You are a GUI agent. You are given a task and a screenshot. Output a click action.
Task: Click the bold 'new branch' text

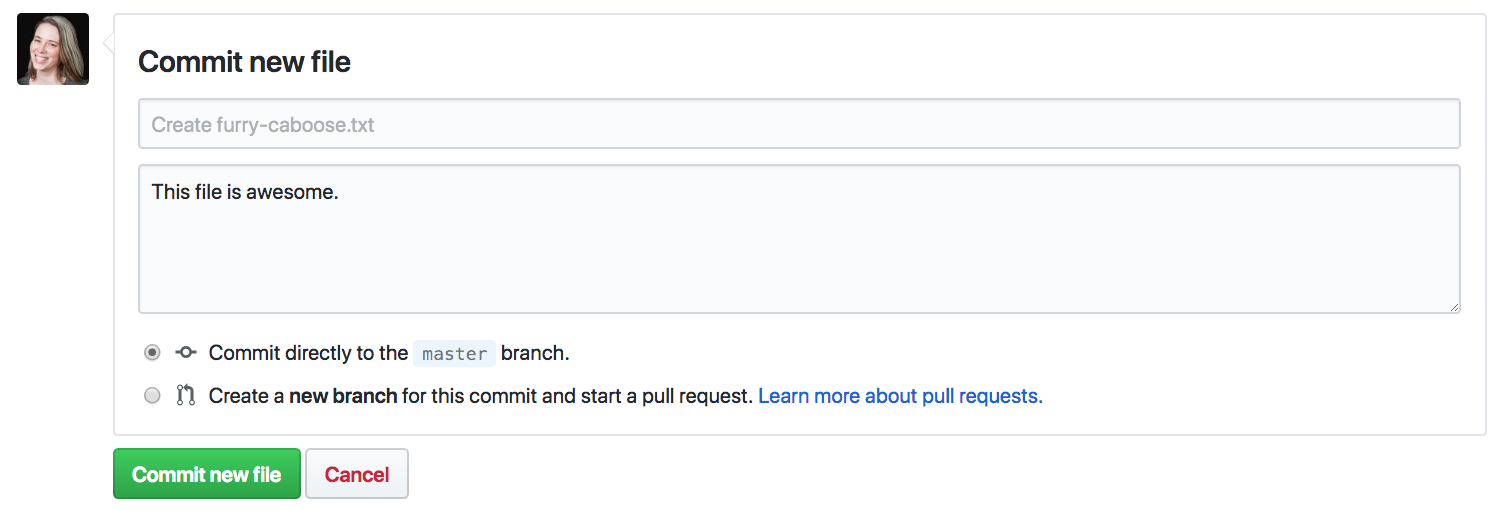[343, 396]
